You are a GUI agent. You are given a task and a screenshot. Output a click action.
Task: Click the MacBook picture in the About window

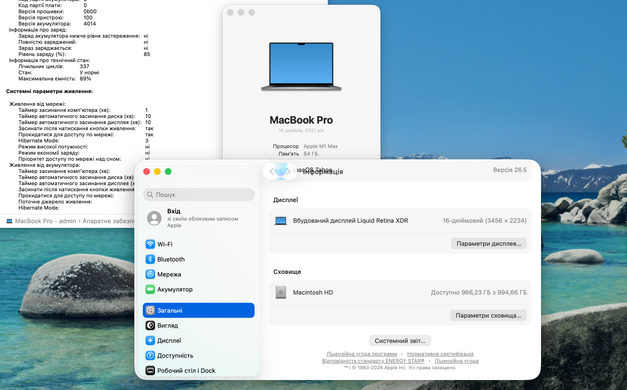(x=301, y=66)
